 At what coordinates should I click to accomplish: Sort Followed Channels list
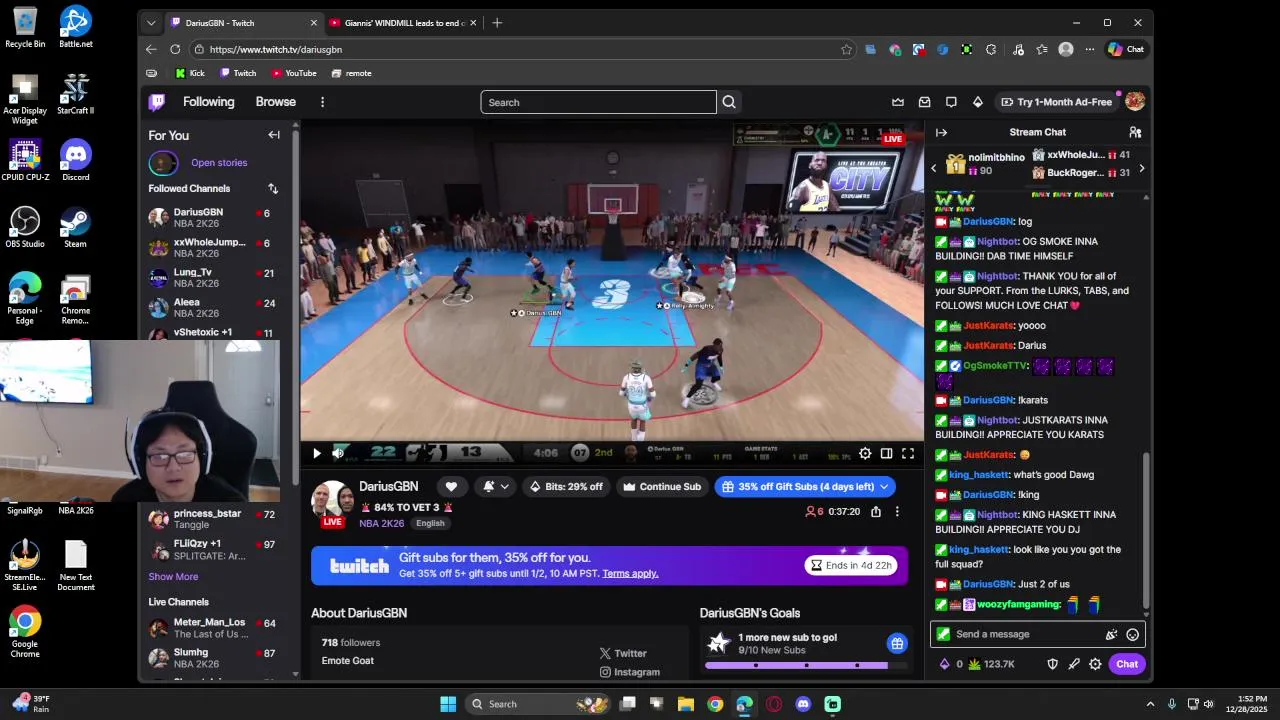point(273,188)
